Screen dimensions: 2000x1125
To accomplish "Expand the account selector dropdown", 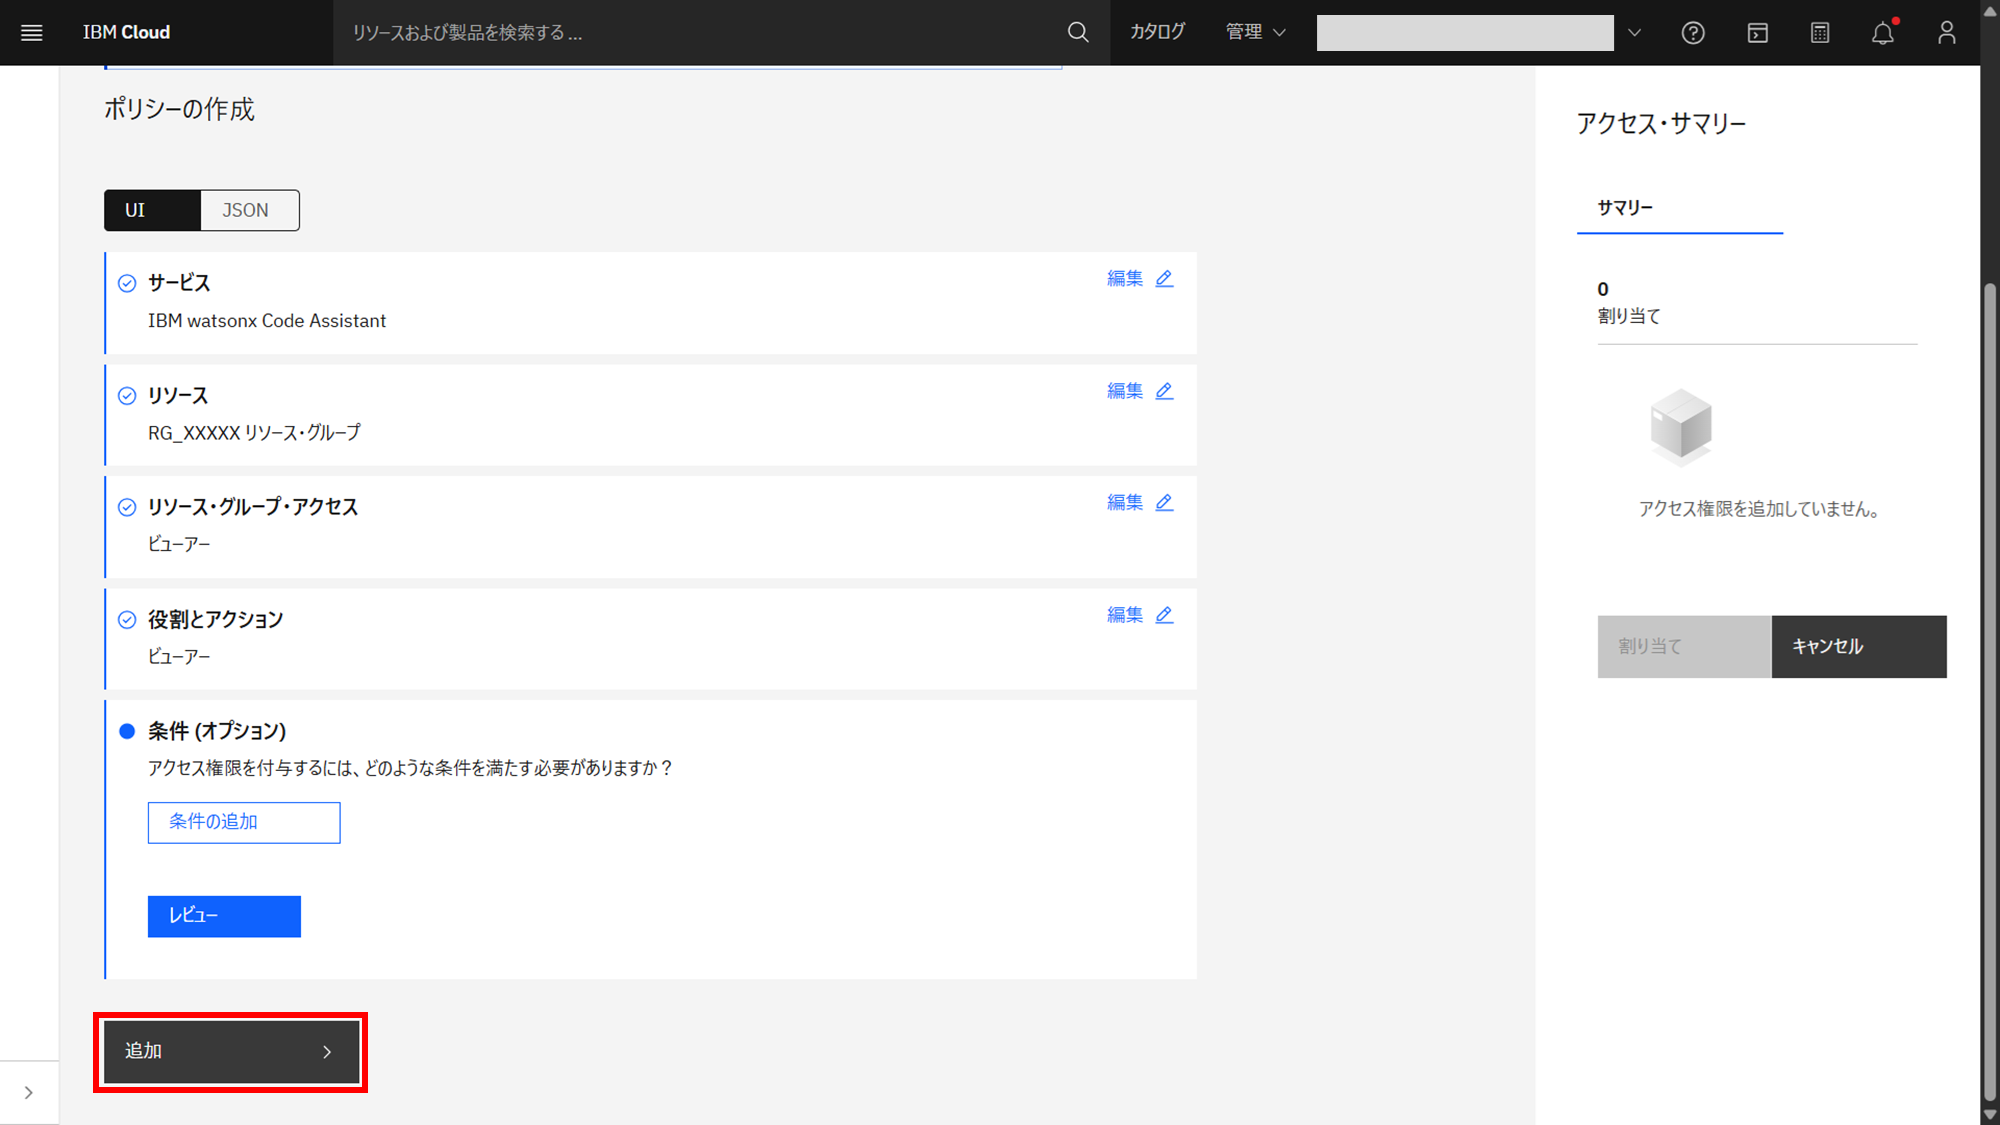I will click(1634, 33).
